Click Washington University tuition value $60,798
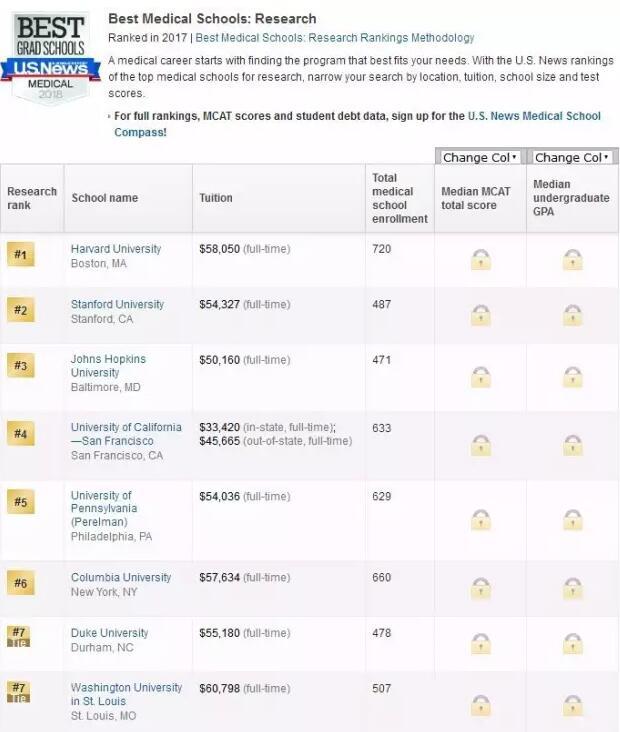 pyautogui.click(x=219, y=689)
